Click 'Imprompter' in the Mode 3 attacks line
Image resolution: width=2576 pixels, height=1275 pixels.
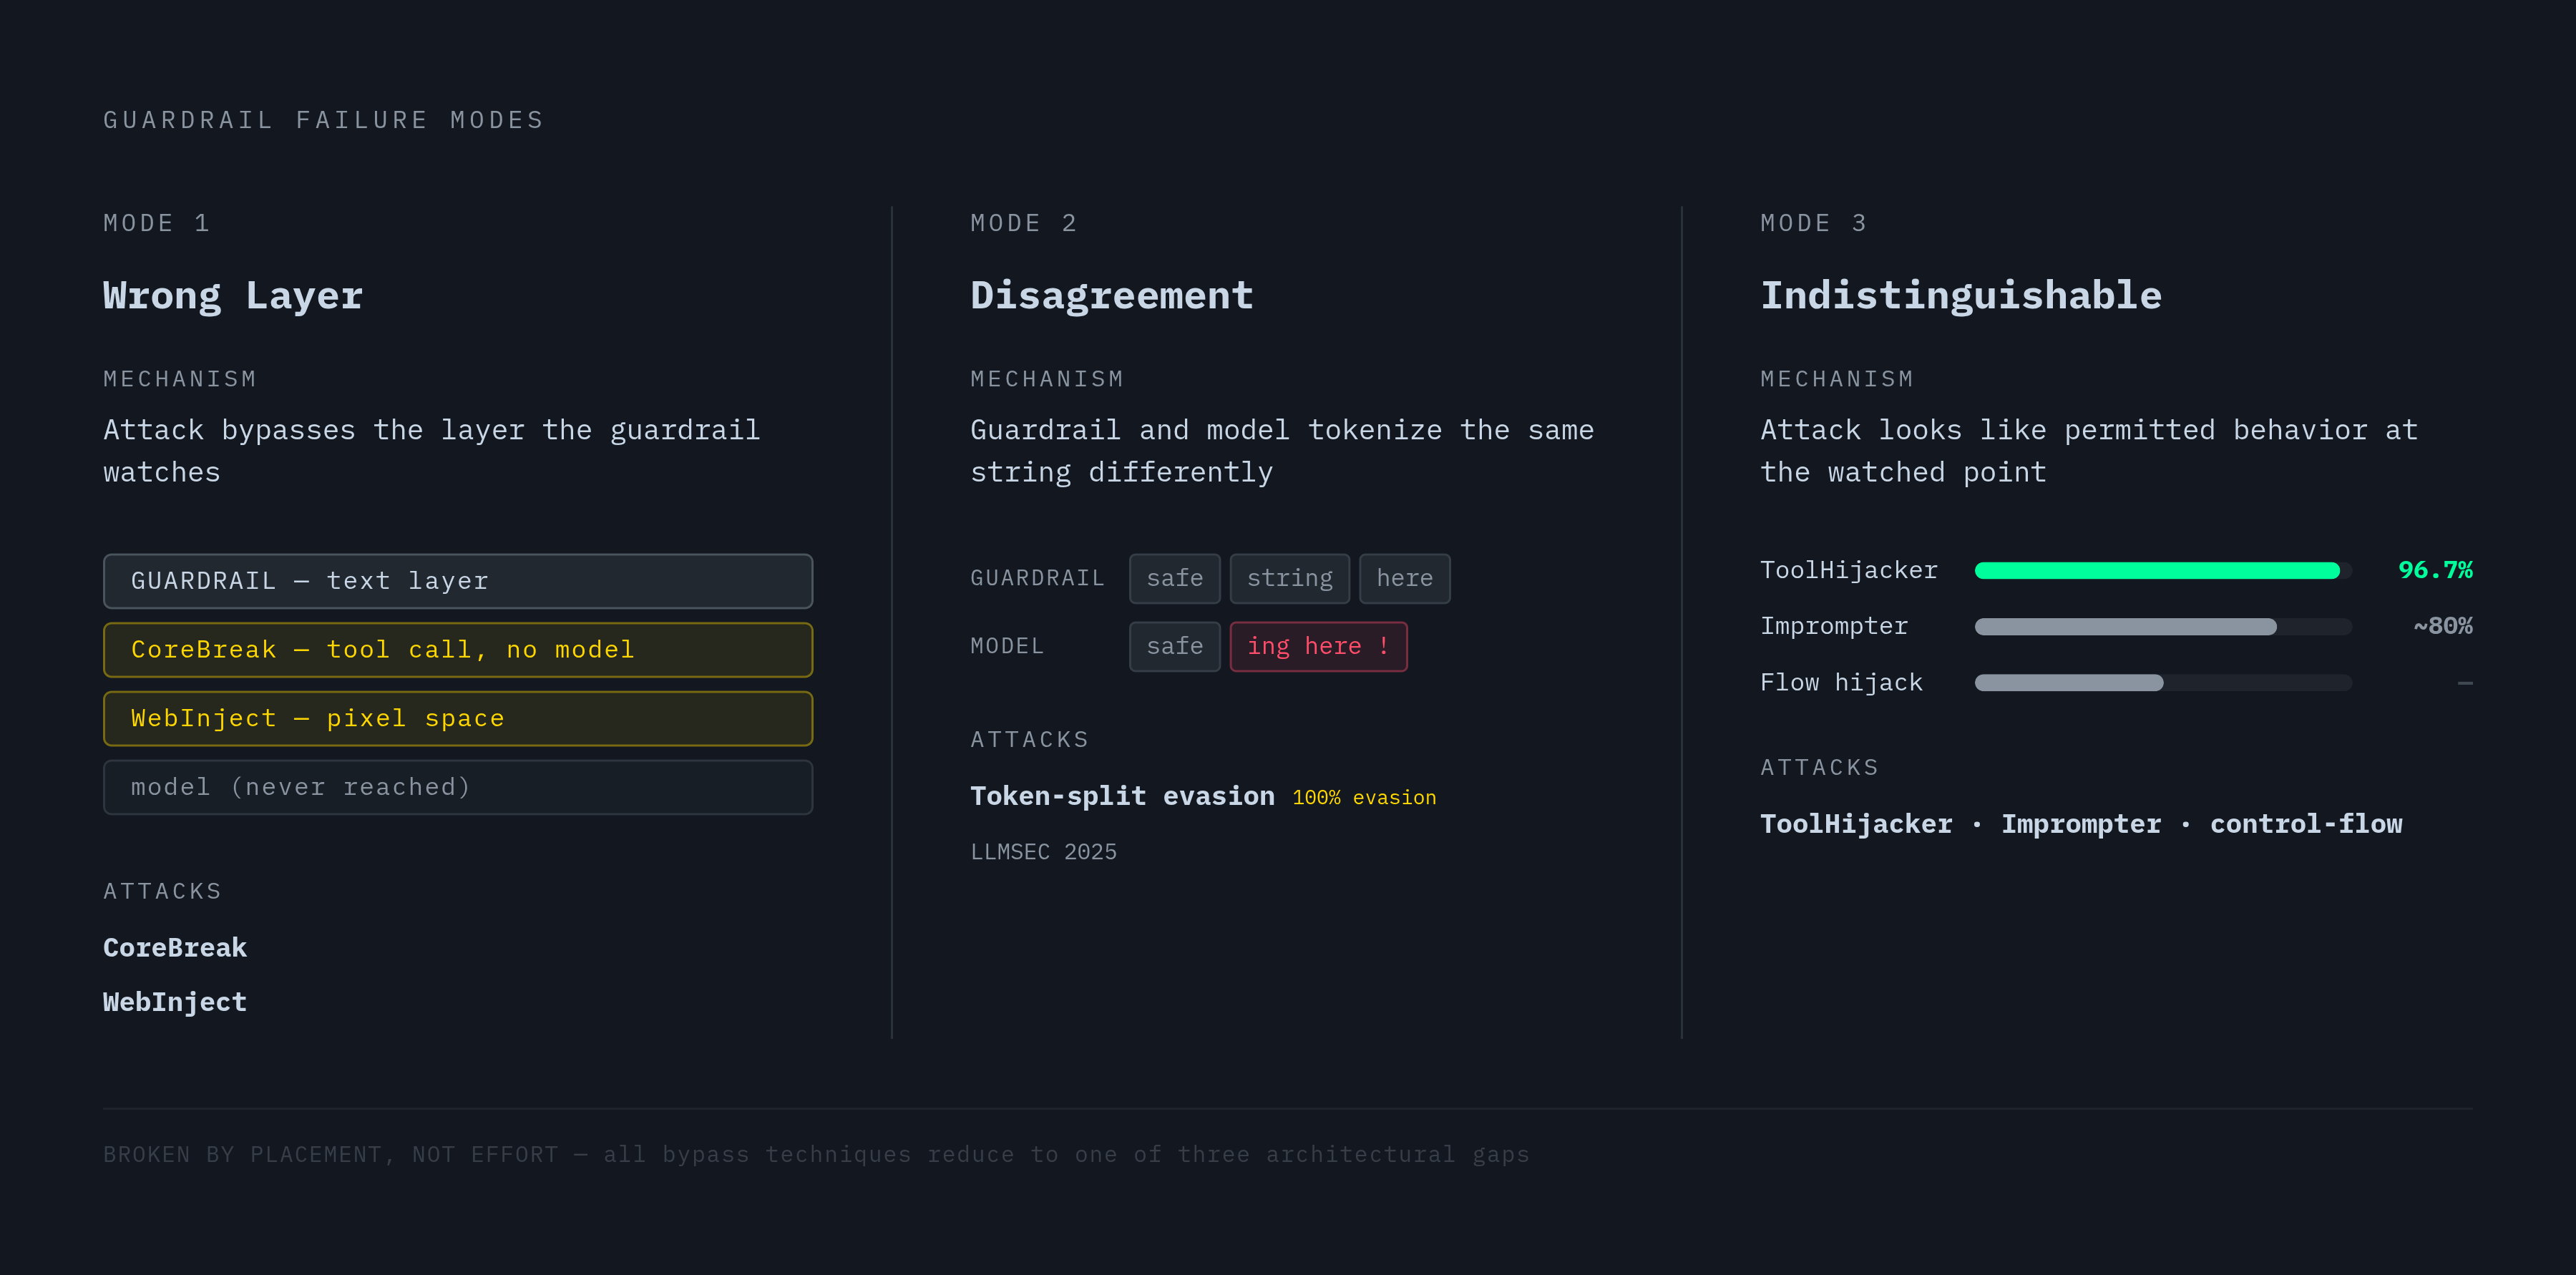click(2081, 824)
